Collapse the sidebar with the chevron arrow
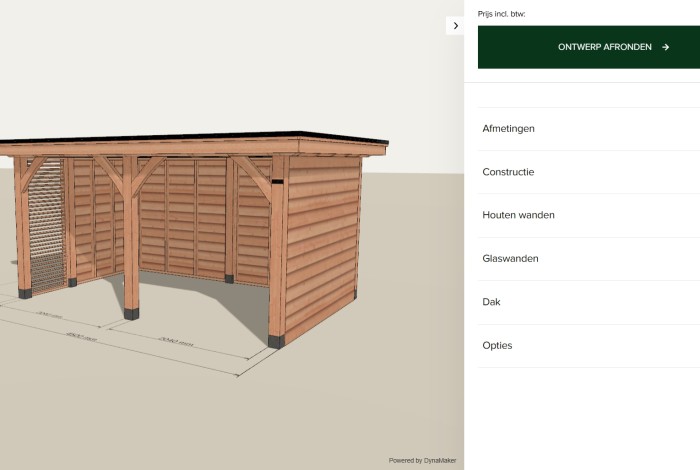Viewport: 700px width, 470px height. pos(456,26)
